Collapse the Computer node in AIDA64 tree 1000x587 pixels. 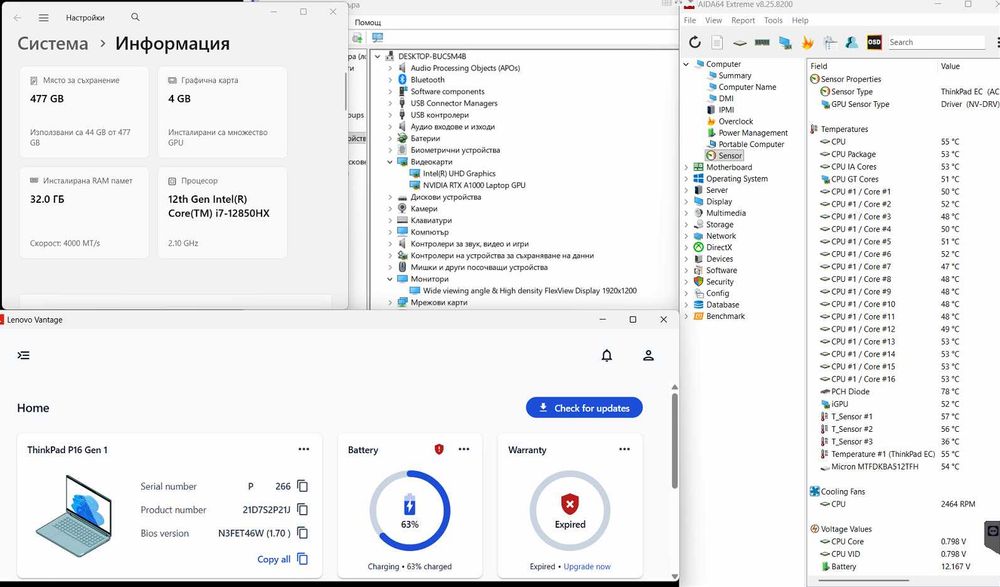coord(686,64)
